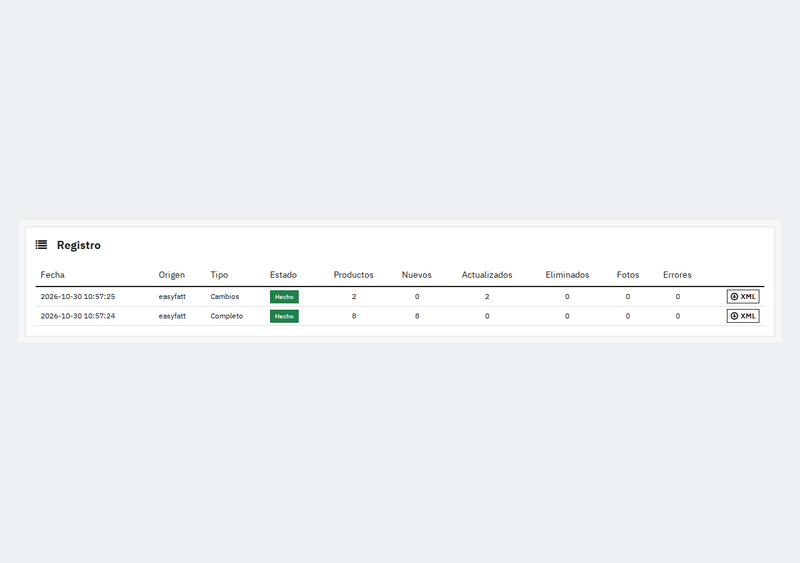This screenshot has height=563, width=800.
Task: Click Productos value 2 in Cambios row
Action: (354, 297)
